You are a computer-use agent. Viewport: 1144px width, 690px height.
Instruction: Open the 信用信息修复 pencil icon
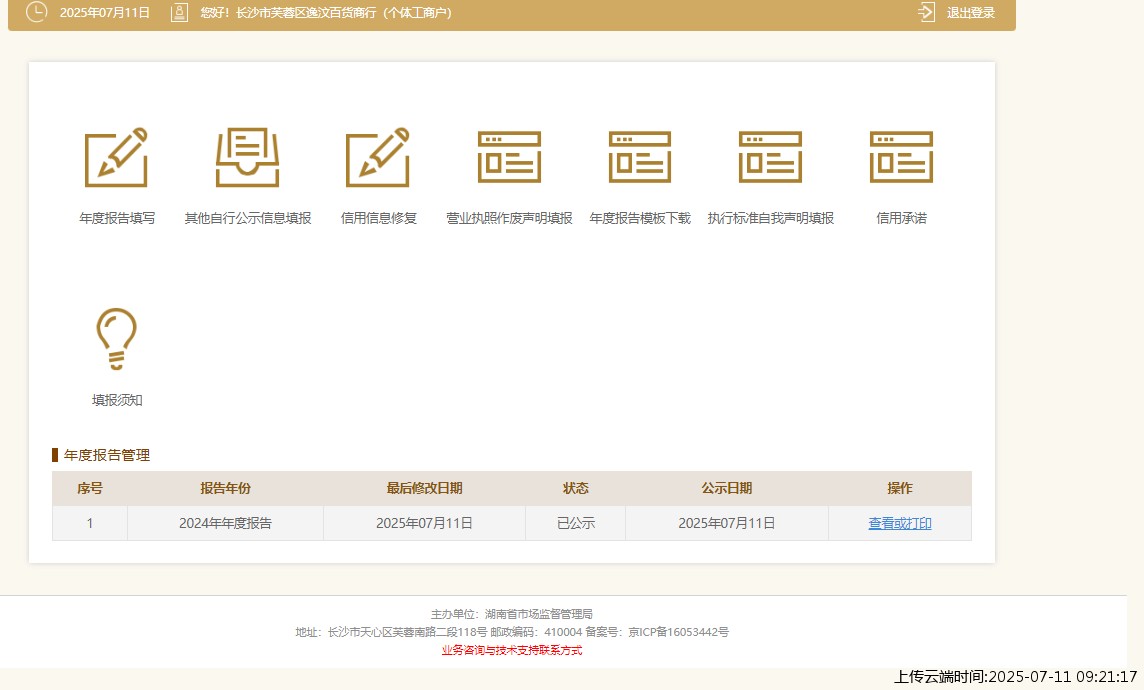378,158
